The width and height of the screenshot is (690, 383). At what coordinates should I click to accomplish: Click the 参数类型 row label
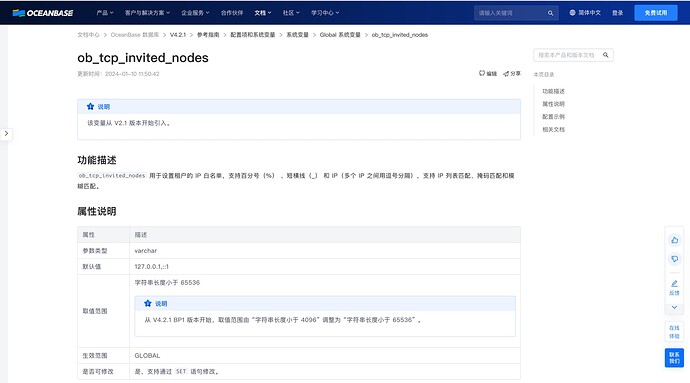point(95,250)
